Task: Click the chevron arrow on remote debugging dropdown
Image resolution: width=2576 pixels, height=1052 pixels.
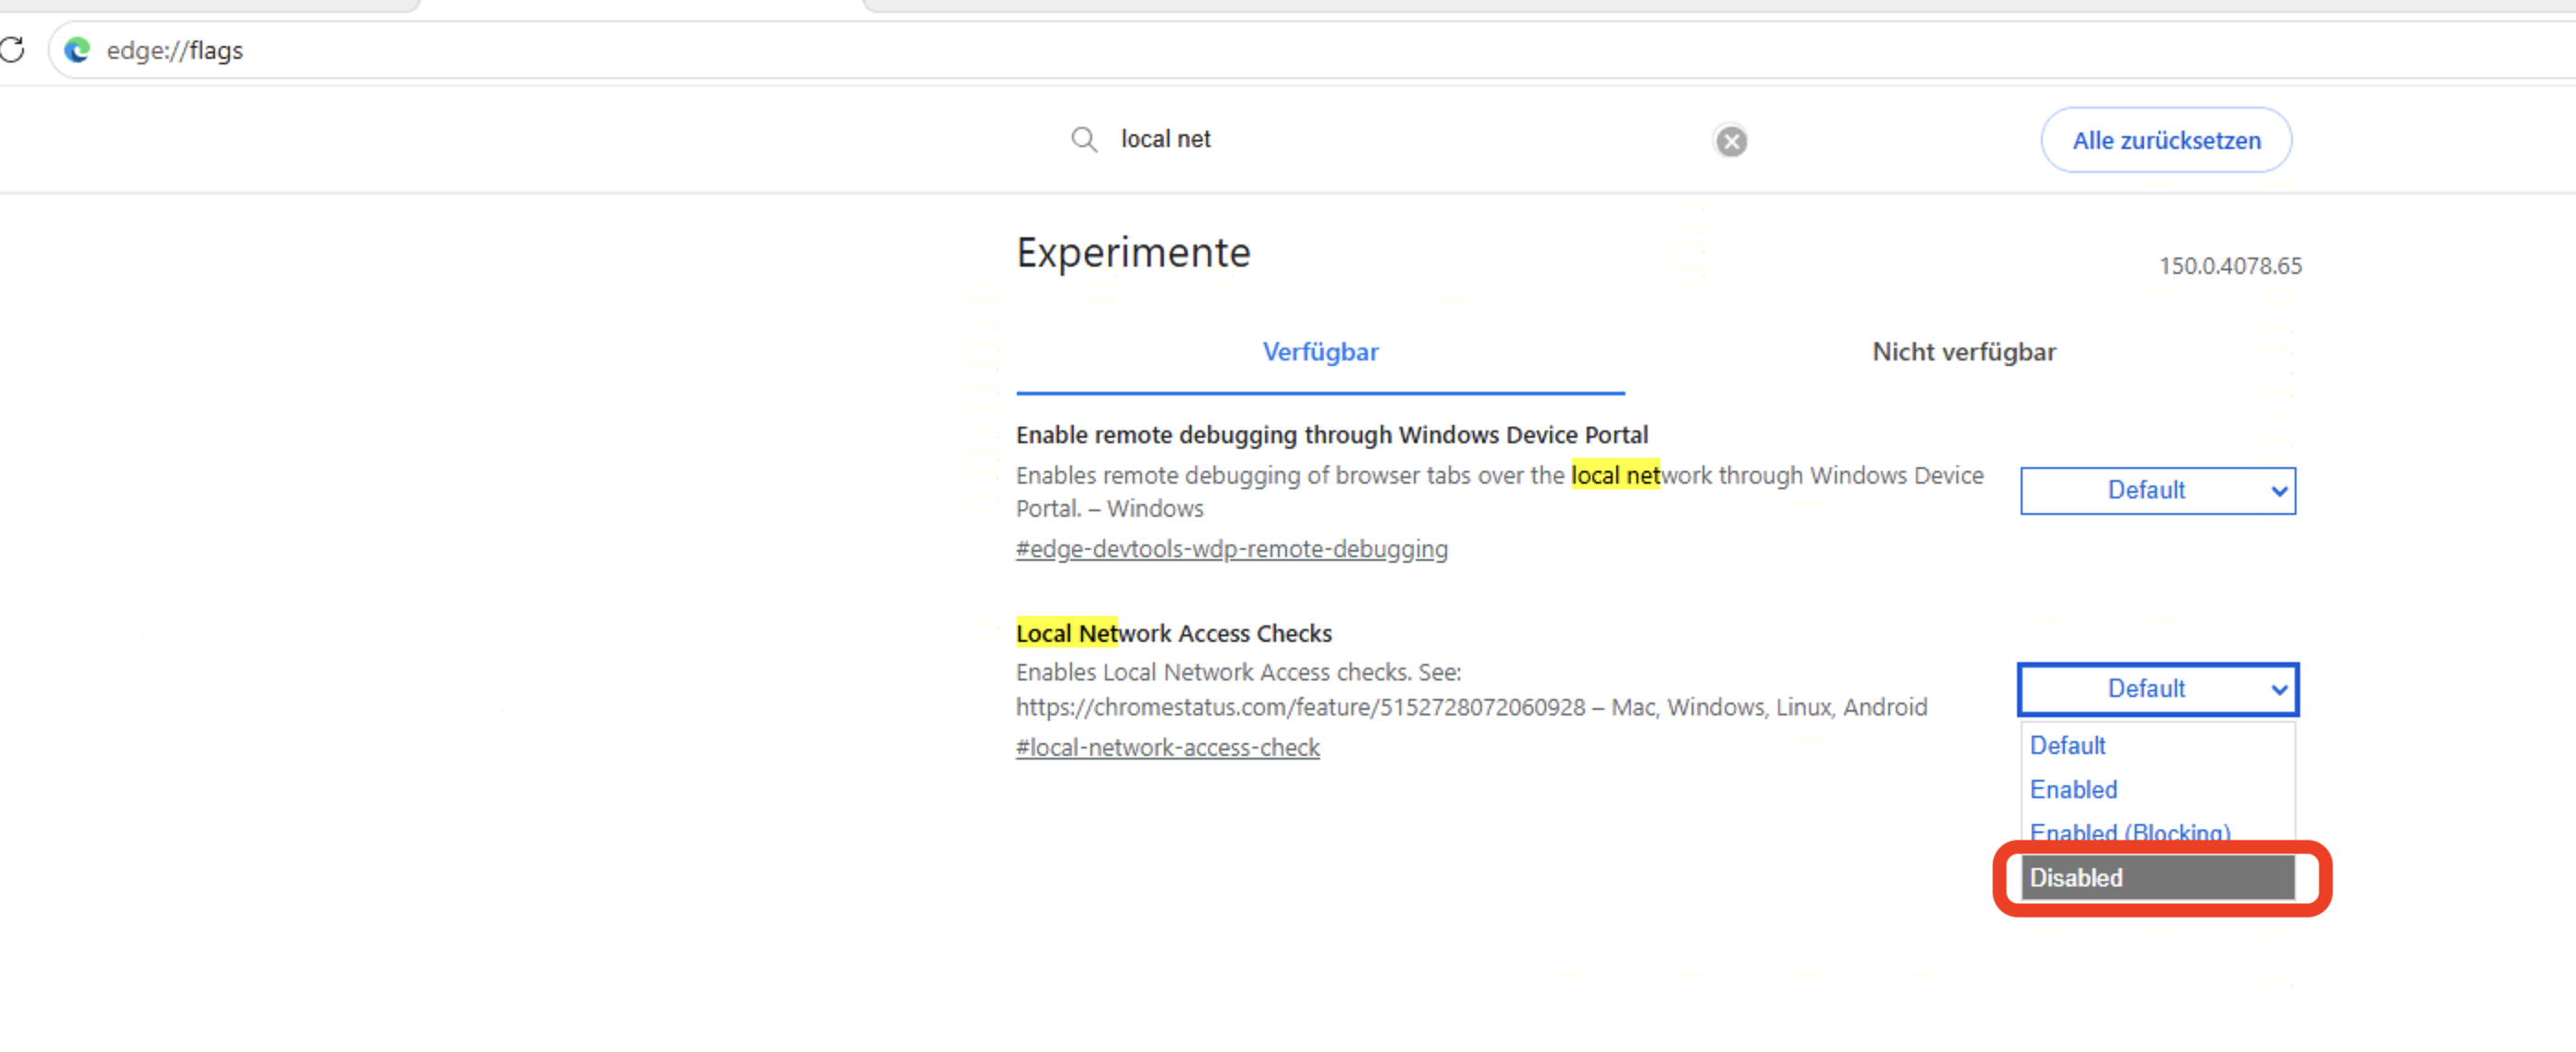Action: (2277, 491)
